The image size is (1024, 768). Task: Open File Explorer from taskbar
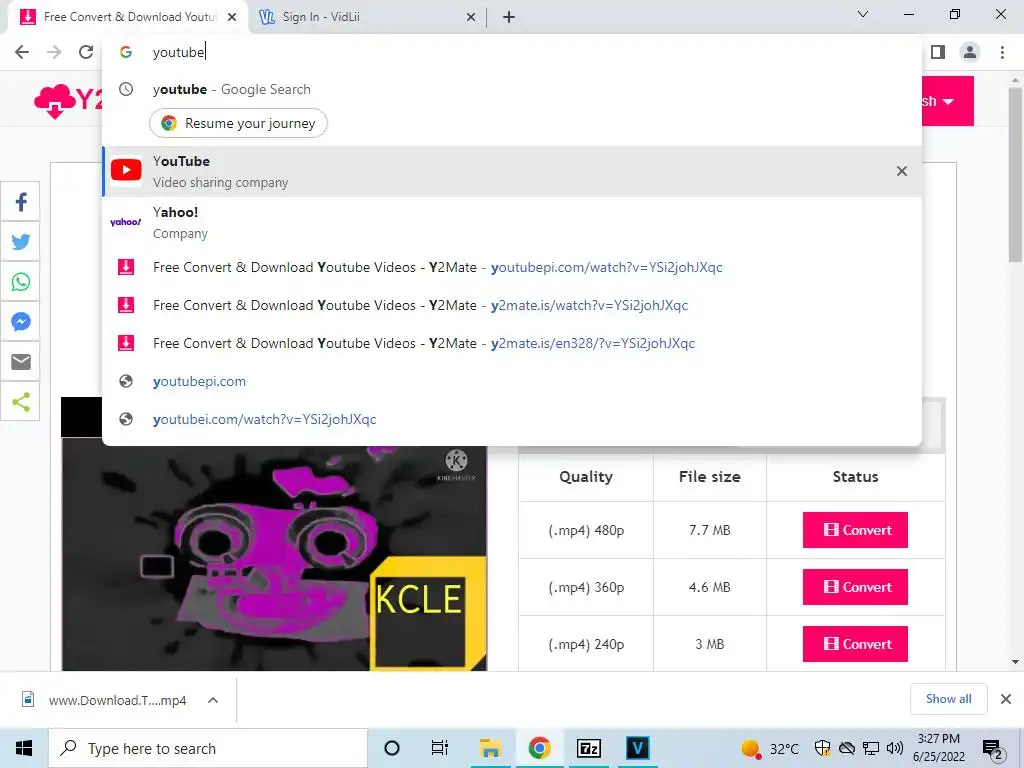pos(490,748)
